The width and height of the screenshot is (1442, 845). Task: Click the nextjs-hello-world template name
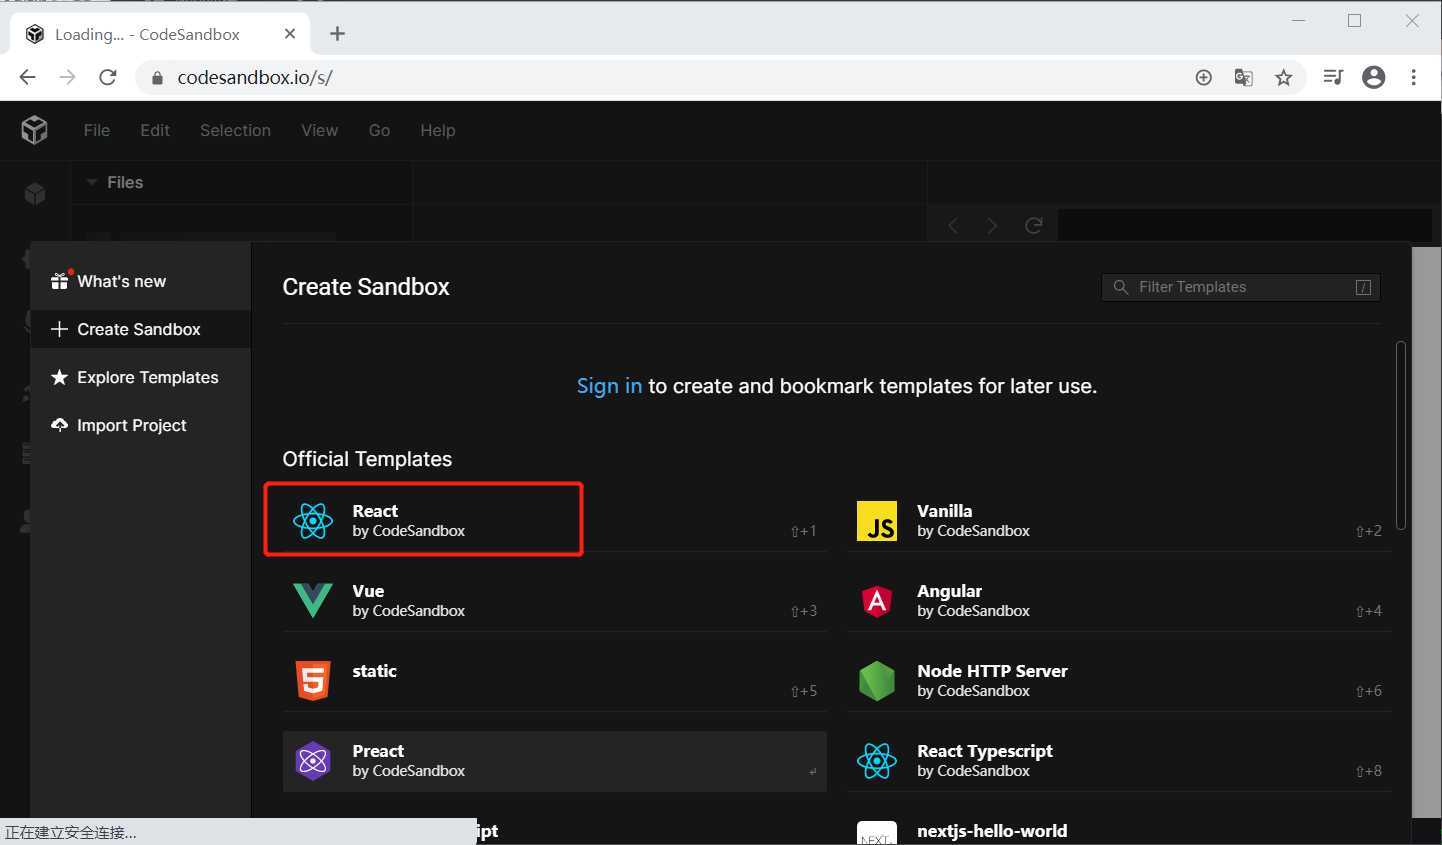[992, 831]
